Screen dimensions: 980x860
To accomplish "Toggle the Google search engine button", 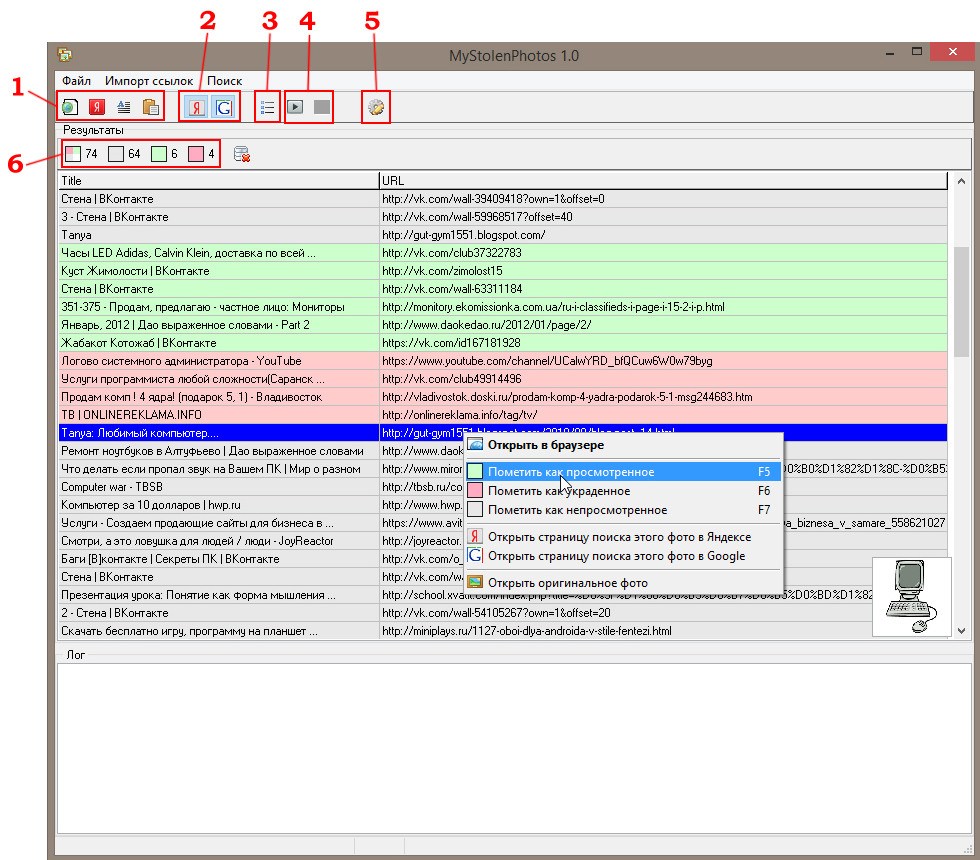I will click(x=224, y=107).
